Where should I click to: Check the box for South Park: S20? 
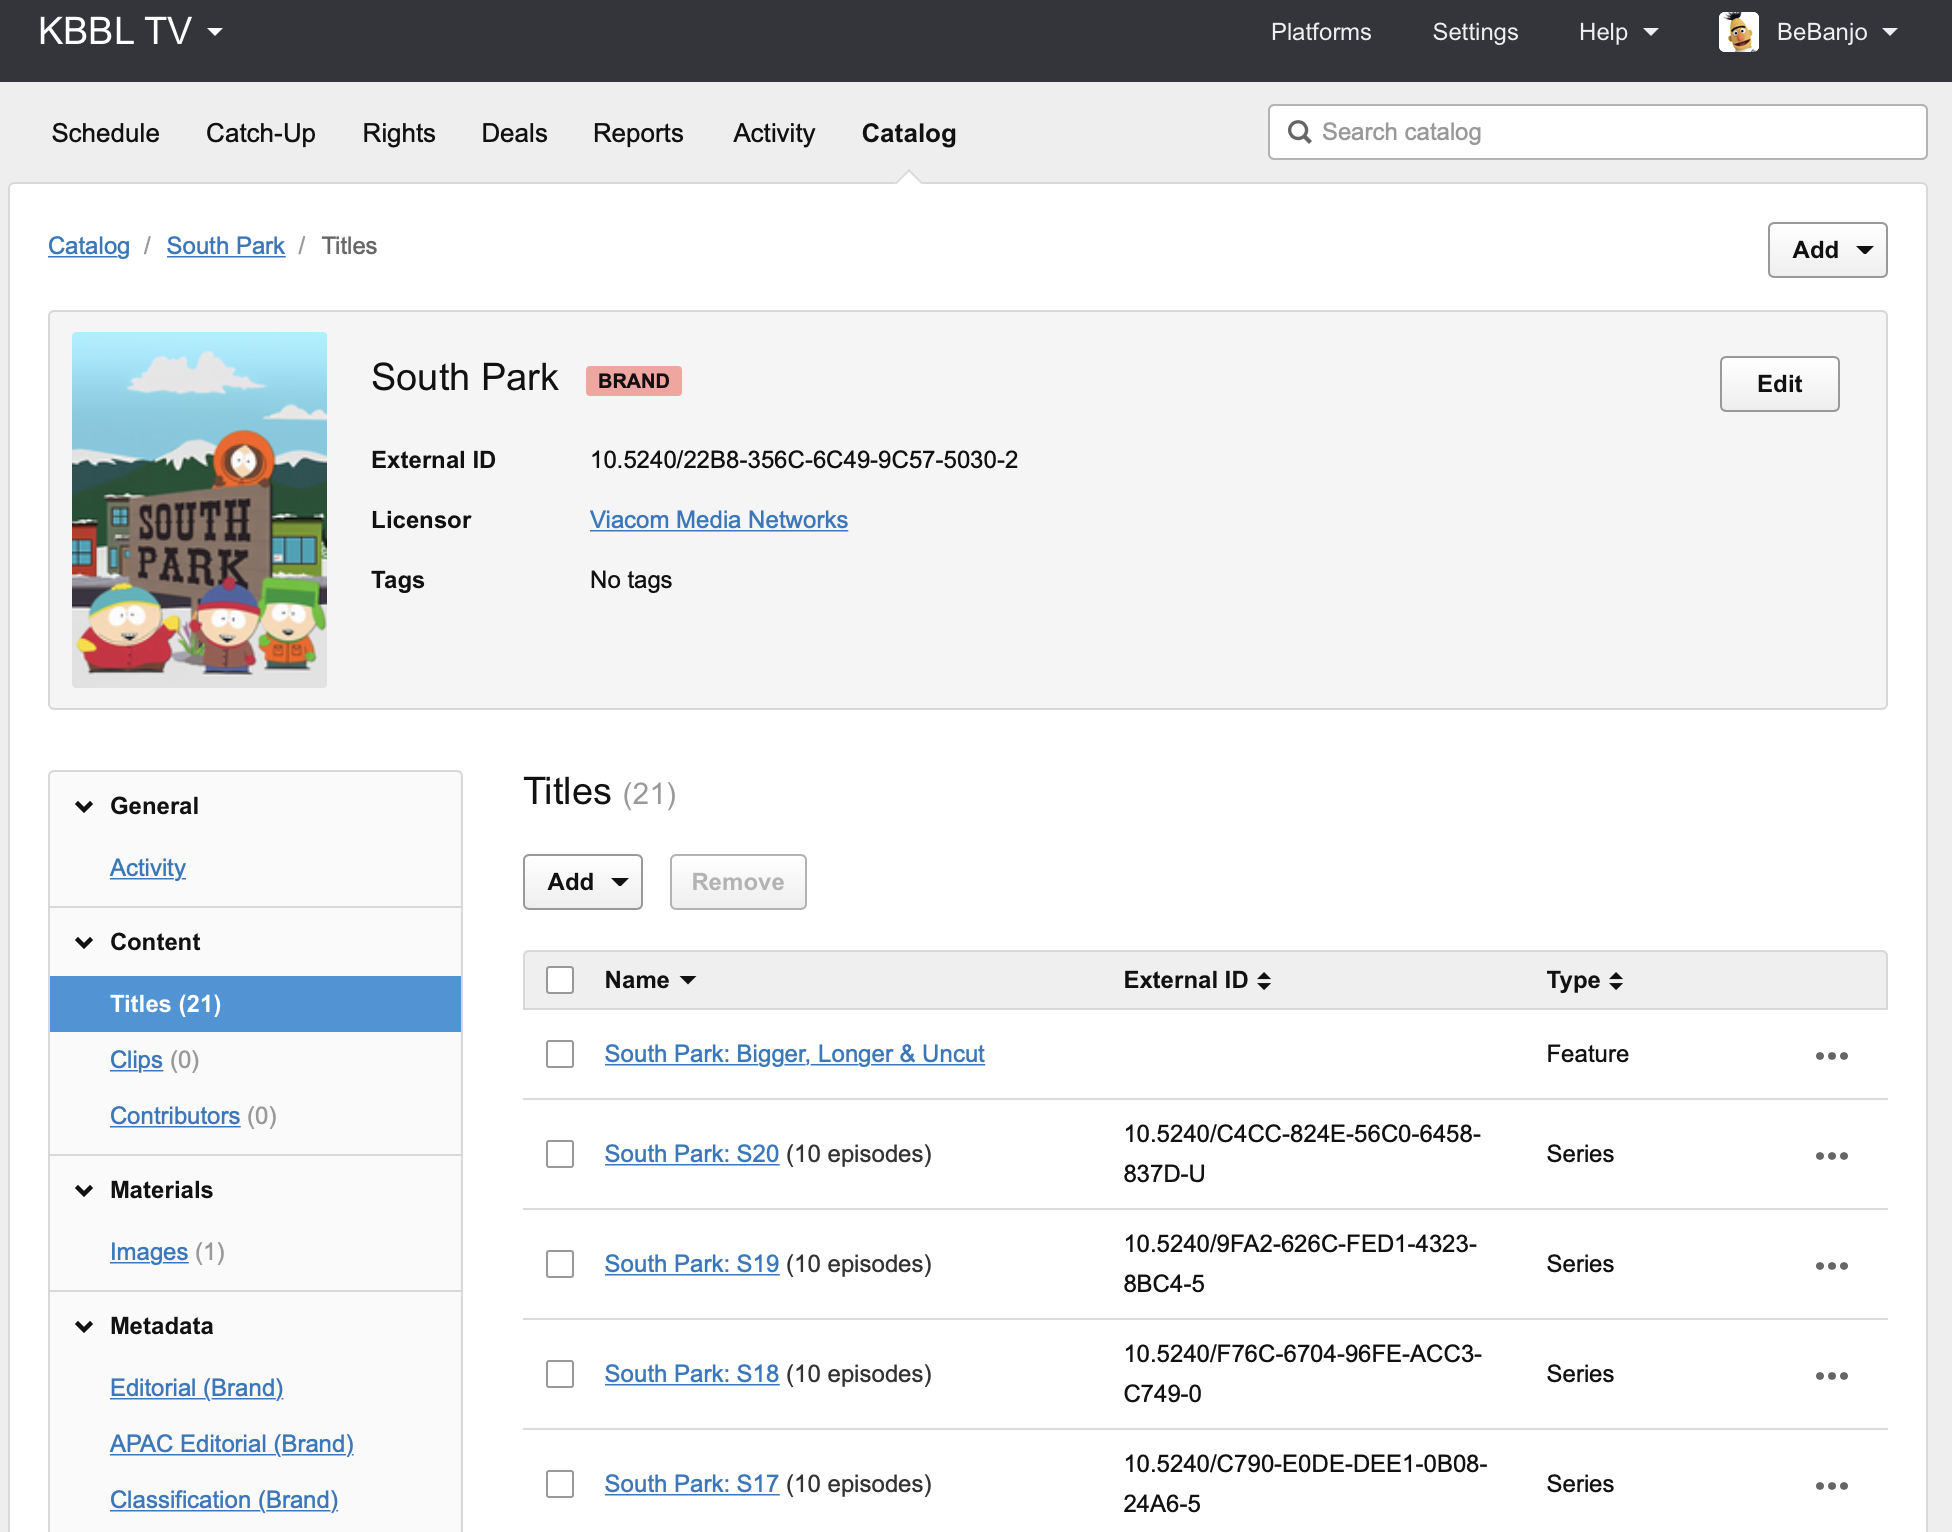tap(560, 1154)
